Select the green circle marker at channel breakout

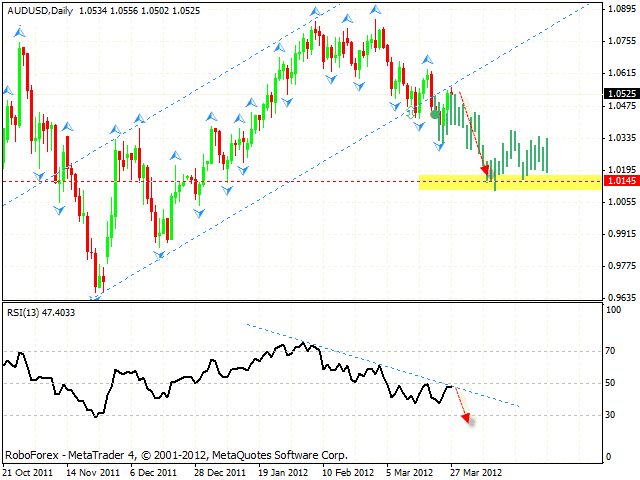pyautogui.click(x=434, y=114)
